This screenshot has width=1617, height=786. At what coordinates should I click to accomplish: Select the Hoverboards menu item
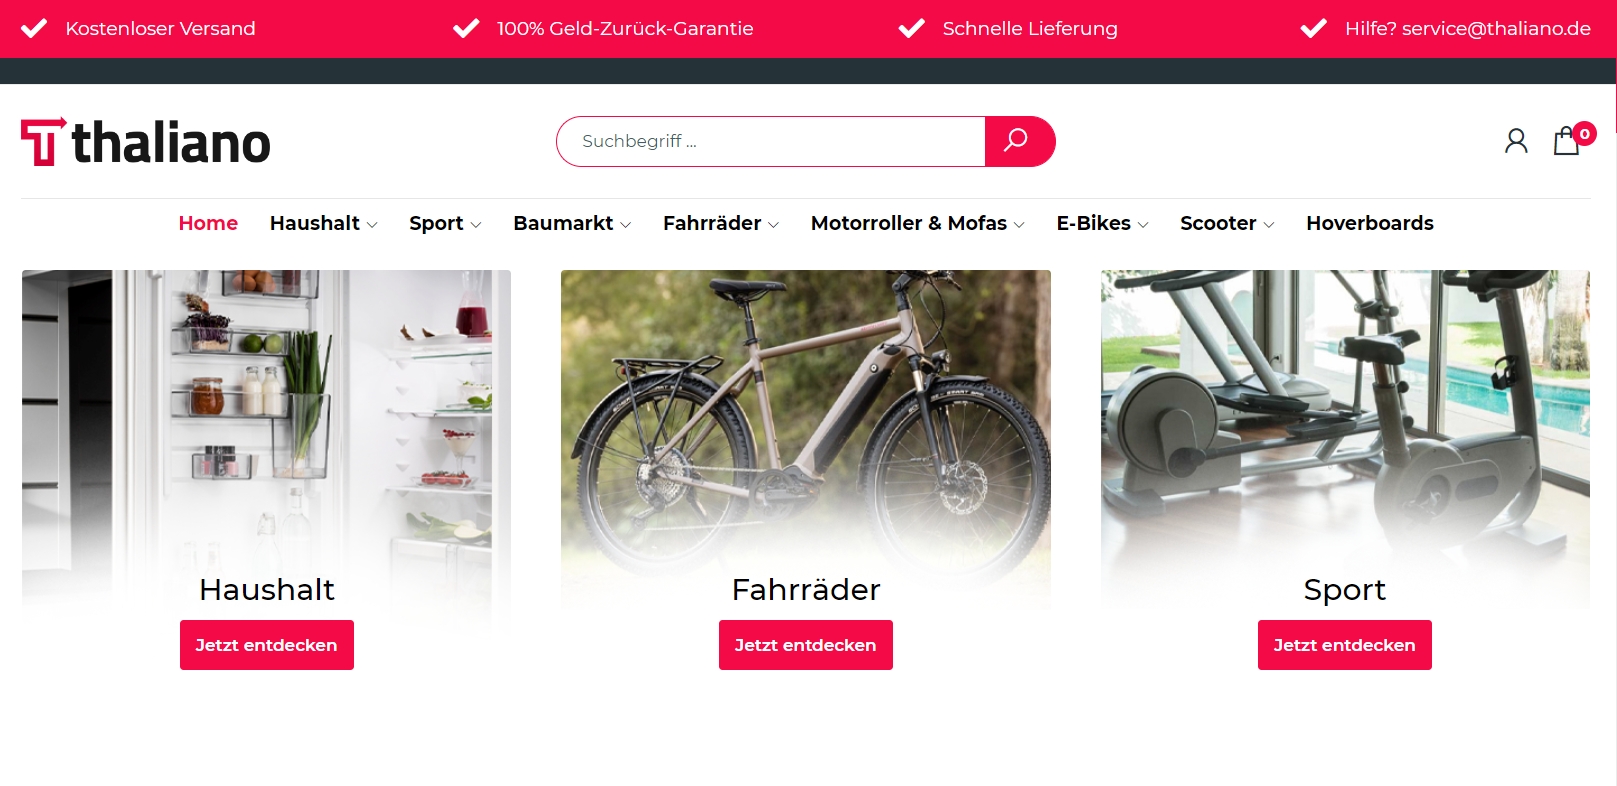point(1369,223)
